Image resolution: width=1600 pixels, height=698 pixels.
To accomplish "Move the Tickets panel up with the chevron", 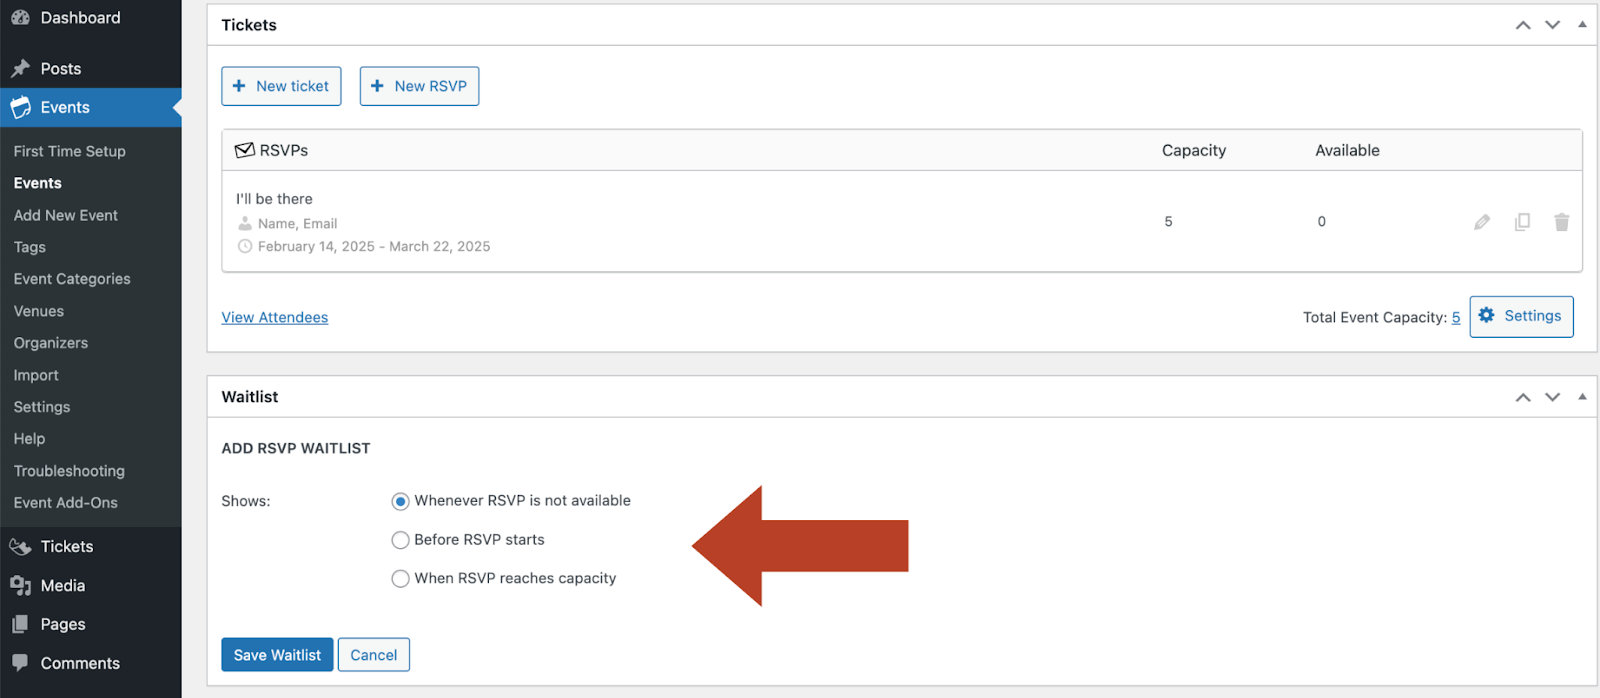I will 1522,25.
